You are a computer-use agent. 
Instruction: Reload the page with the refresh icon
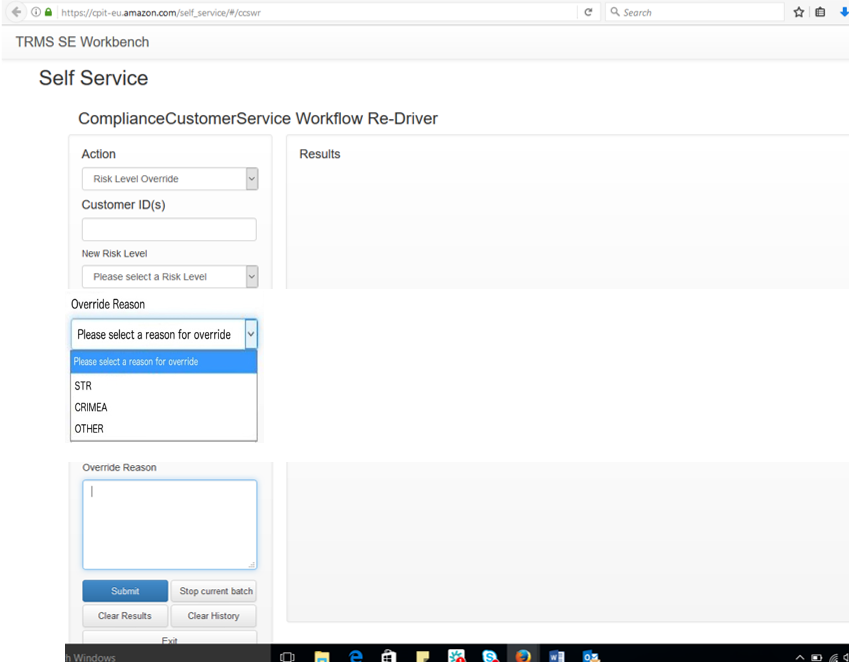coord(588,12)
